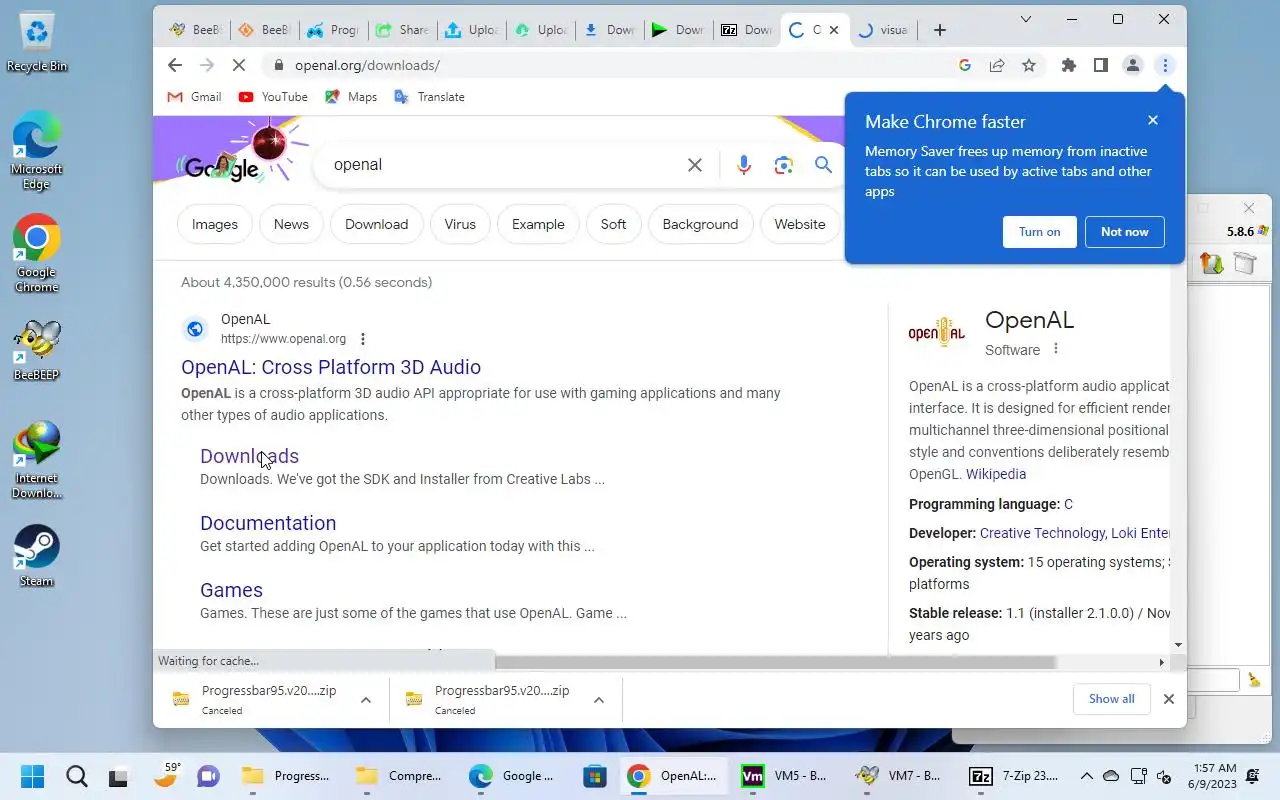Screen dimensions: 1280x800
Task: Turn on Memory Saver
Action: tap(1039, 232)
